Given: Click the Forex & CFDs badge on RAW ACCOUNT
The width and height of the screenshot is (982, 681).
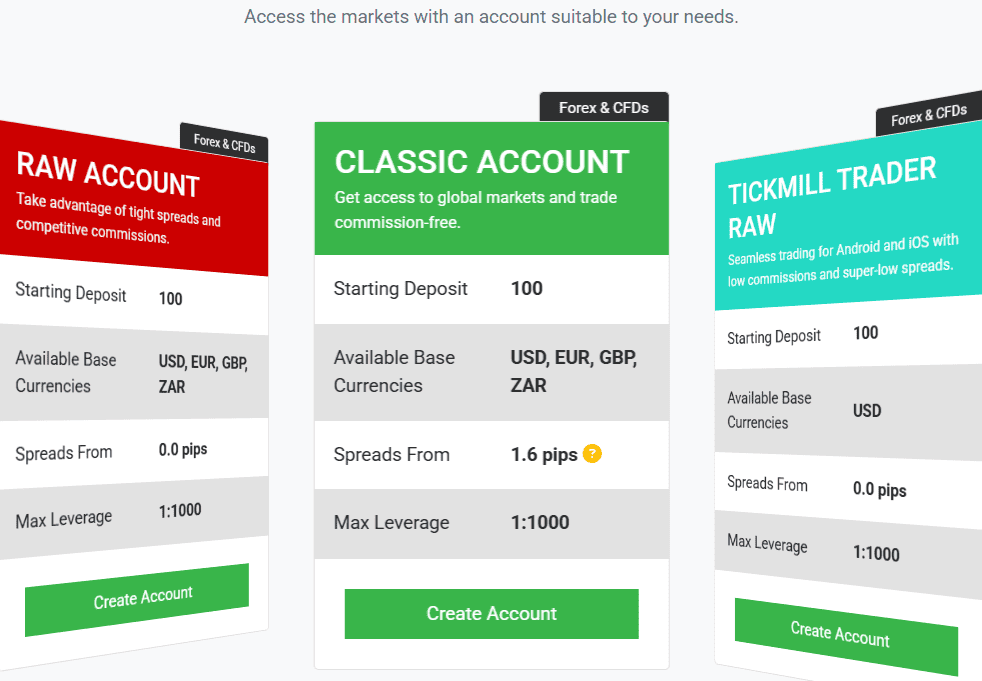Looking at the screenshot, I should click(222, 143).
